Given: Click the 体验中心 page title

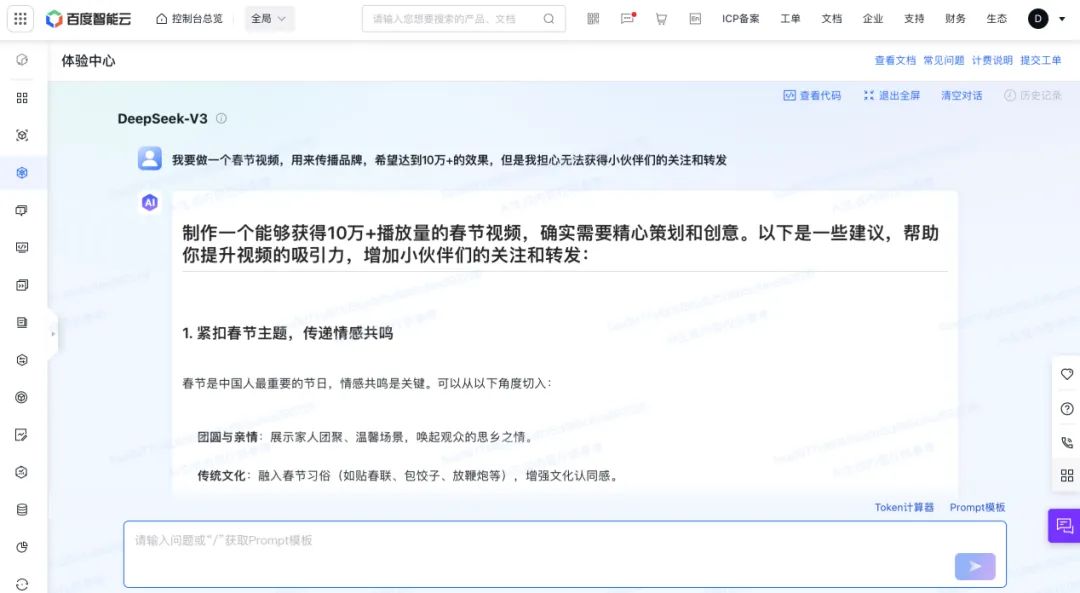Looking at the screenshot, I should pyautogui.click(x=88, y=61).
